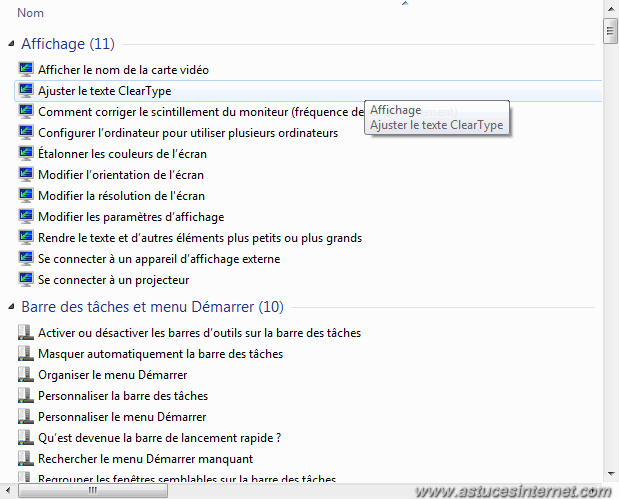Select Se connecter à un appareil d'affichage externe

(159, 259)
